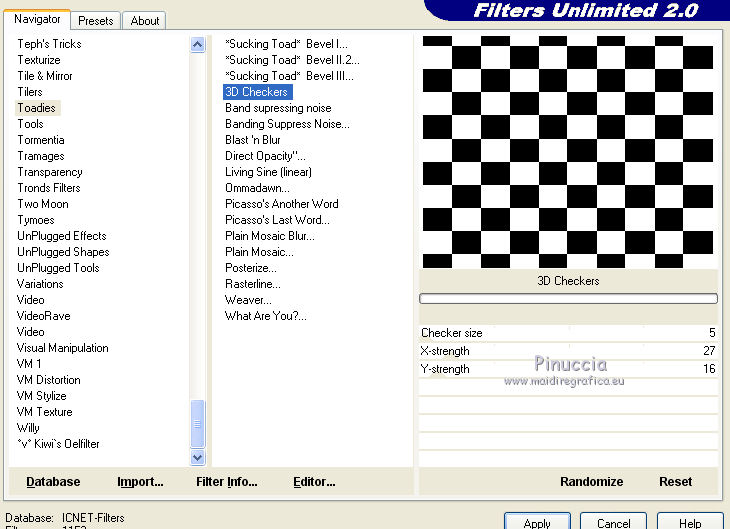Choose Living Sine (linear) filter
This screenshot has height=529, width=730.
point(269,172)
